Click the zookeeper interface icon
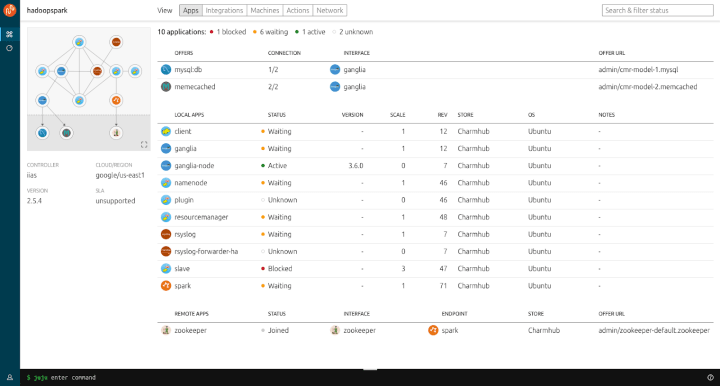720x386 pixels. pos(335,330)
